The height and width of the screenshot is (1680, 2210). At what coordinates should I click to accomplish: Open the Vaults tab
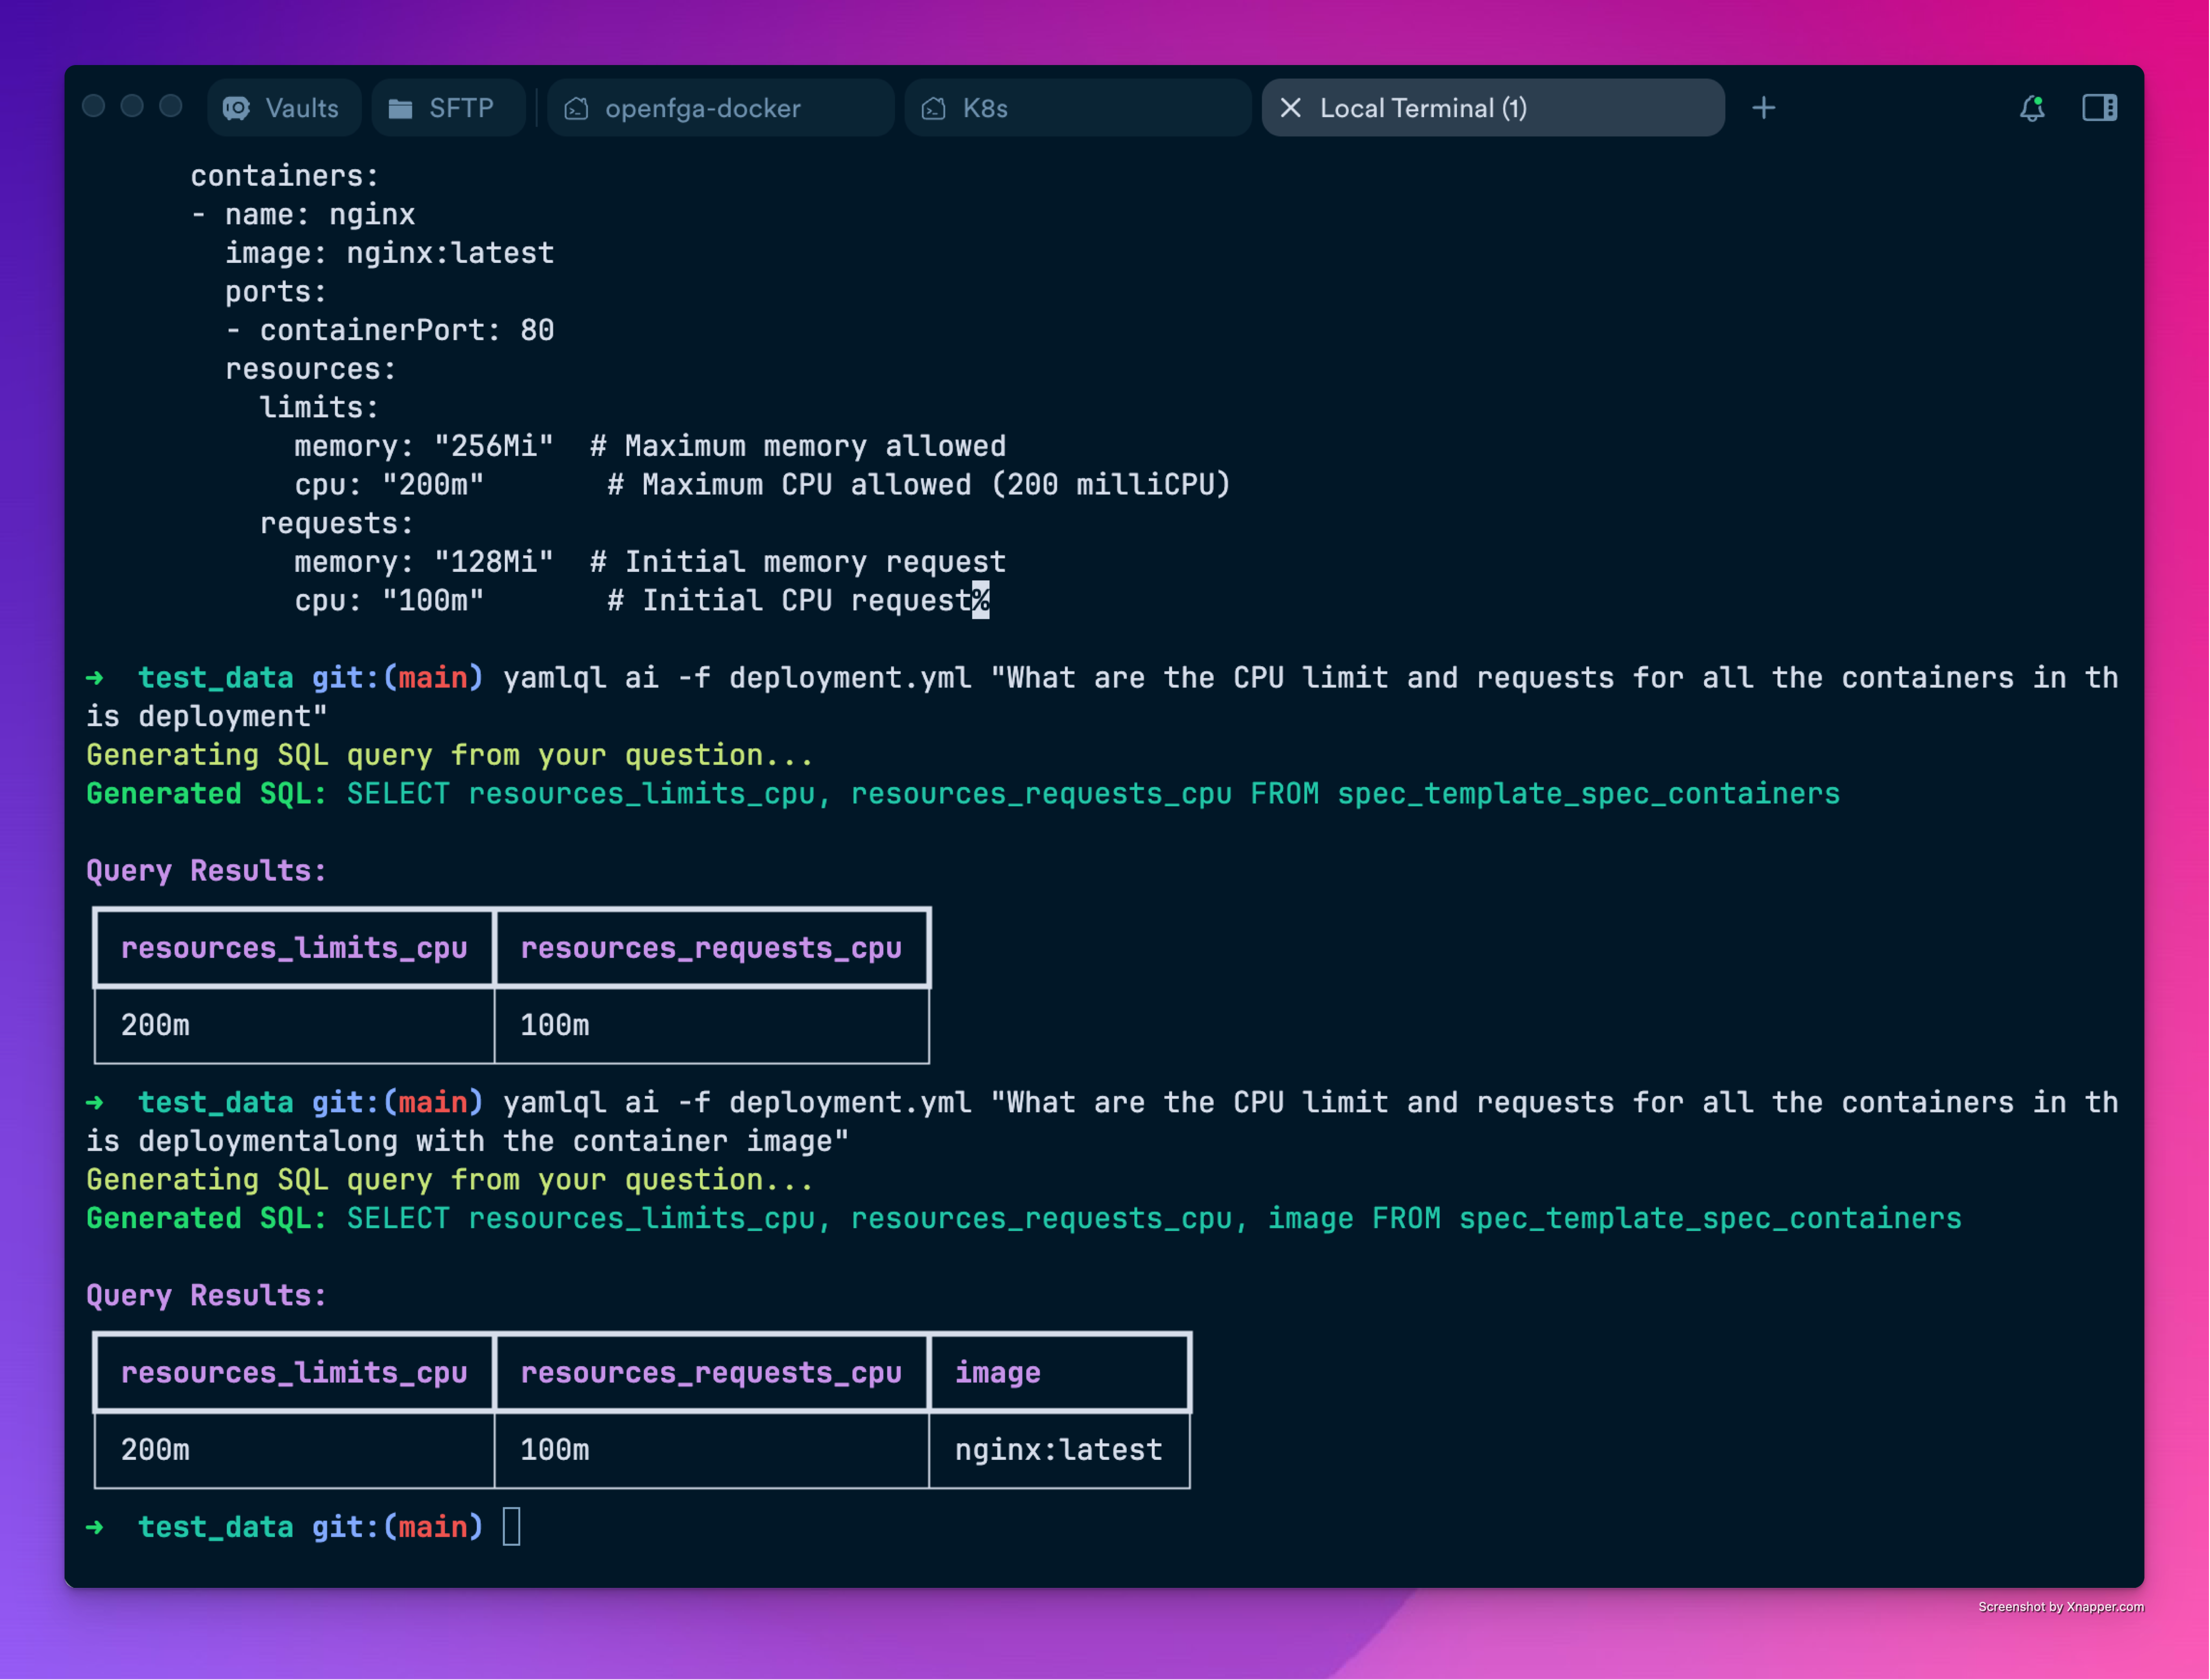tap(284, 108)
